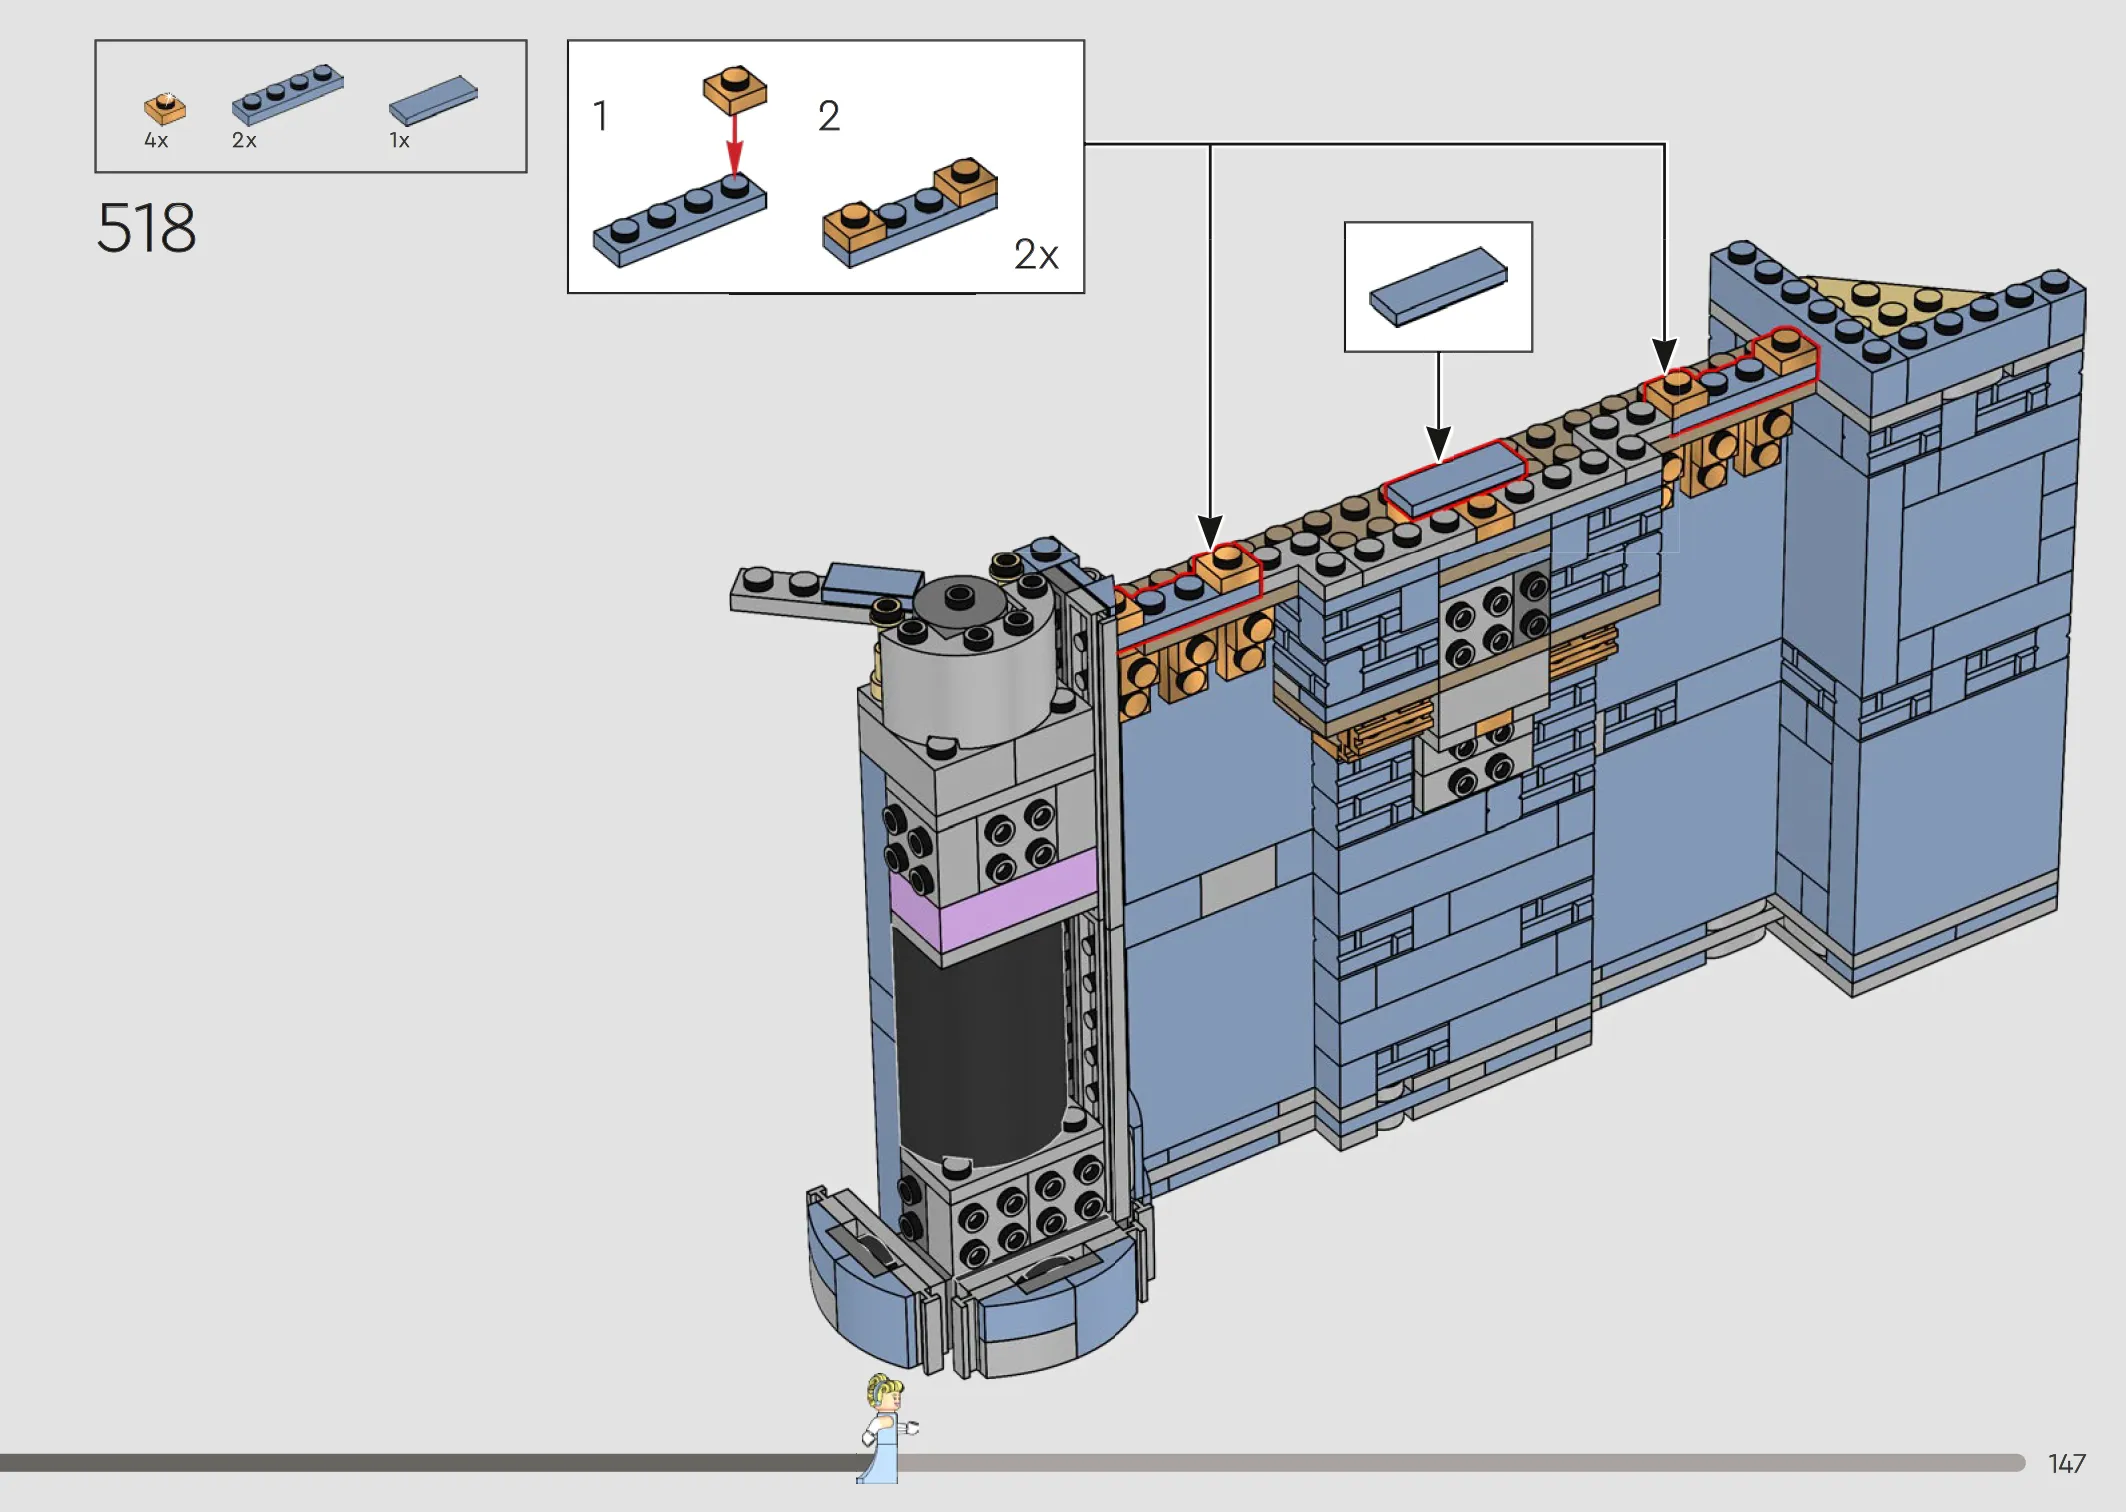Click the 4x quantity label

pyautogui.click(x=156, y=141)
